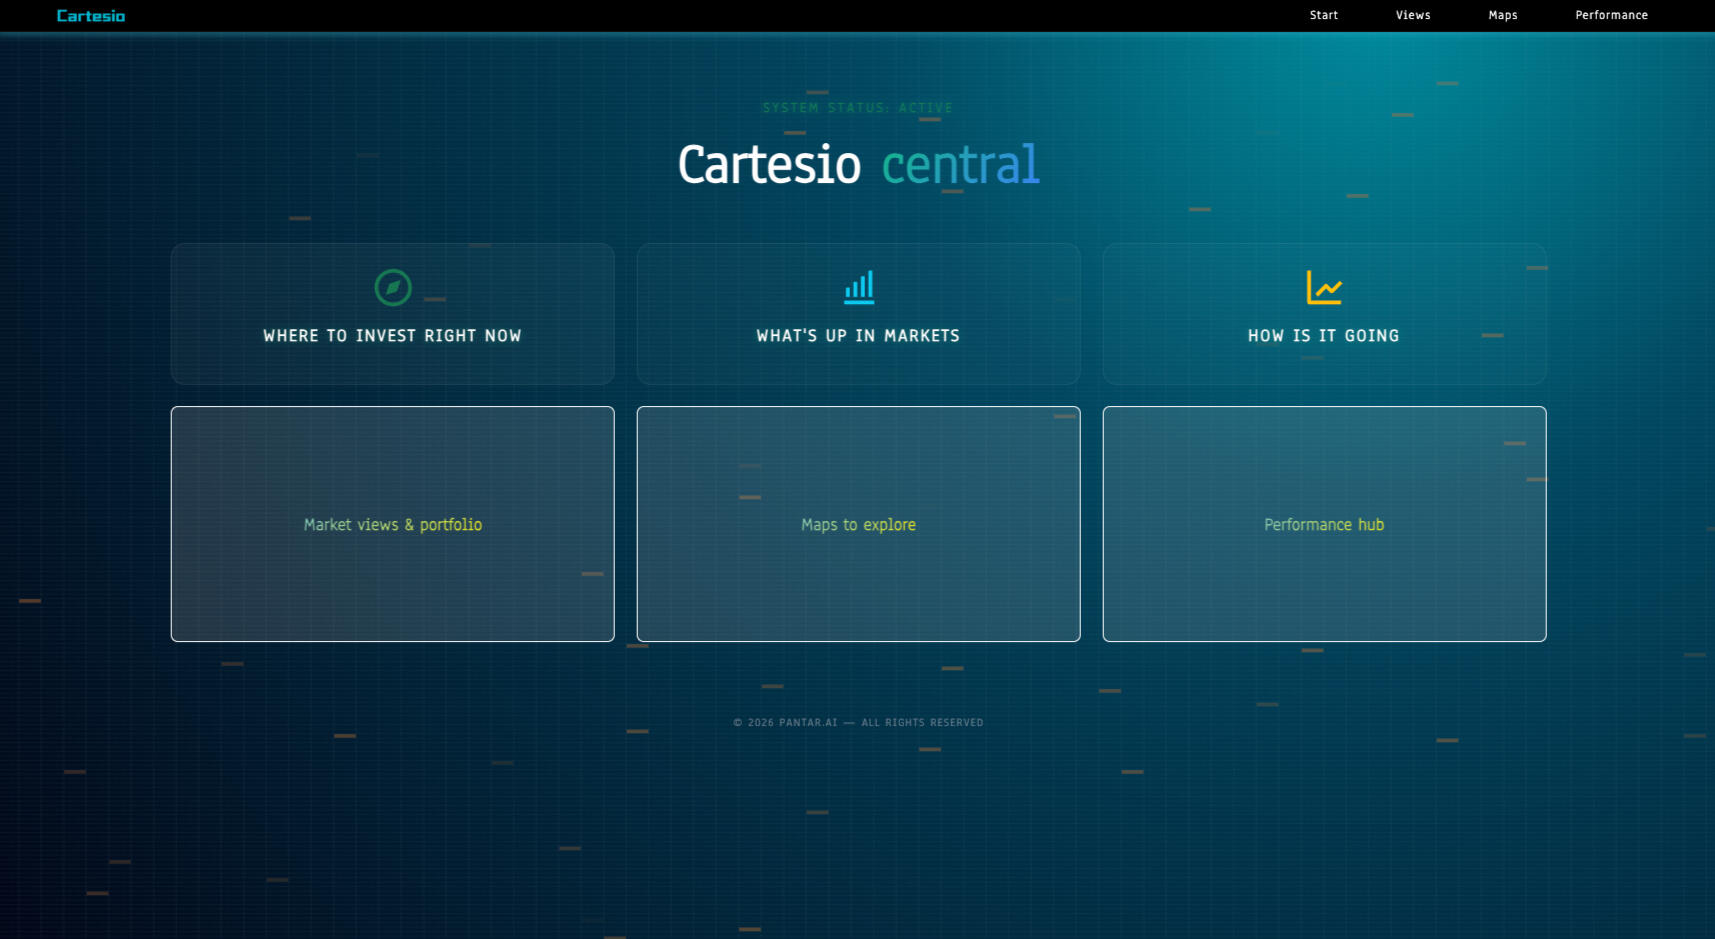The width and height of the screenshot is (1715, 939).
Task: Open the Market views & portfolio card
Action: pos(393,524)
